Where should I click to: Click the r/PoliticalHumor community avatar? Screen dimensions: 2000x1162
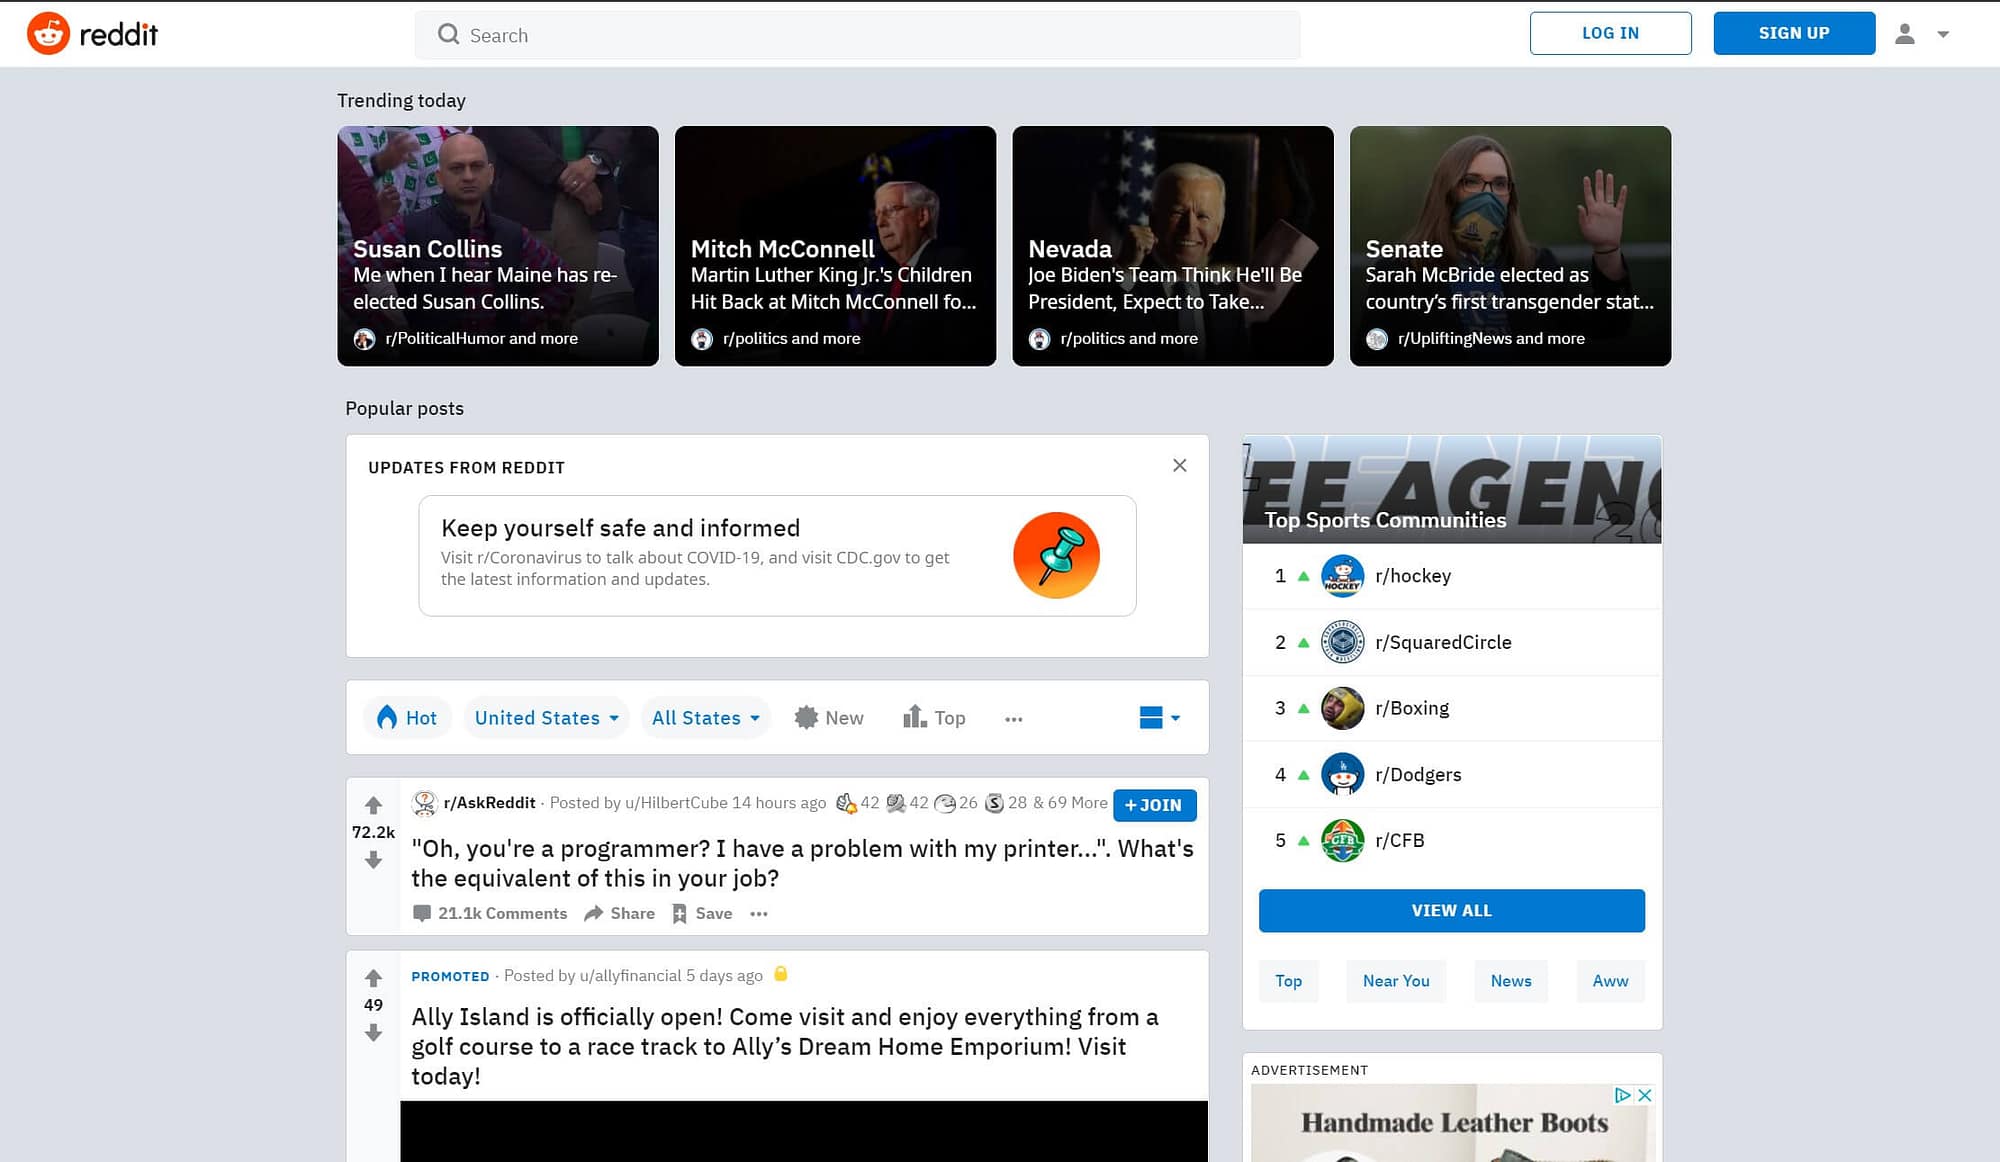(x=364, y=339)
